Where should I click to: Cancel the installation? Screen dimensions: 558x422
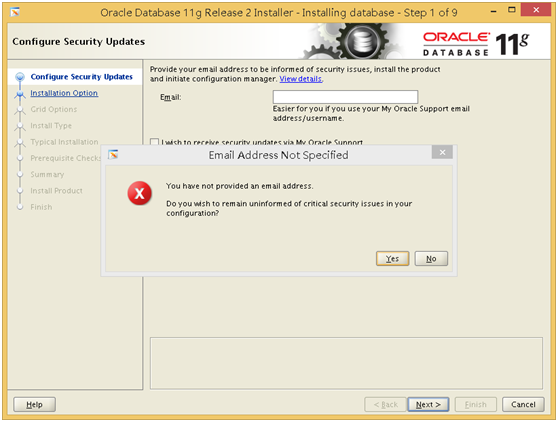click(x=523, y=404)
